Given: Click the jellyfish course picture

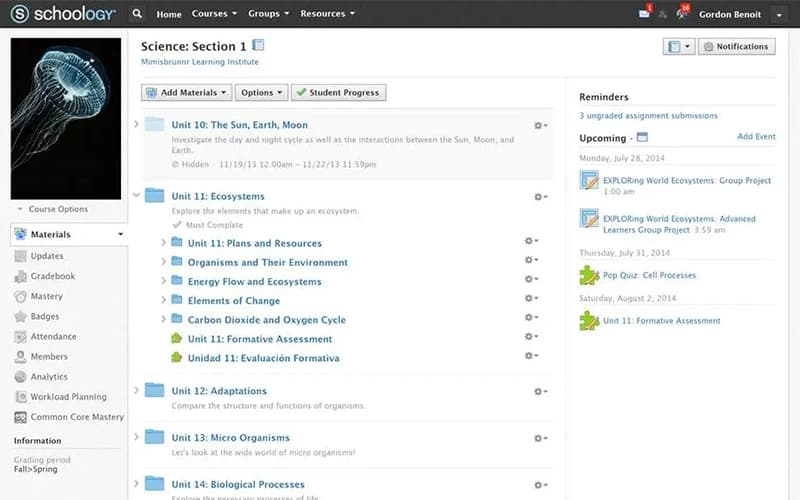Looking at the screenshot, I should [x=65, y=118].
